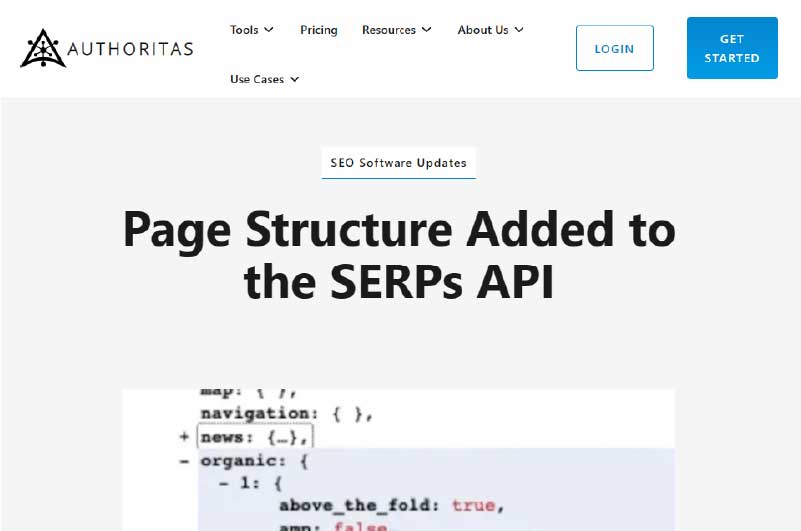Open the Resources menu
Screen dimensions: 801x531
[389, 30]
